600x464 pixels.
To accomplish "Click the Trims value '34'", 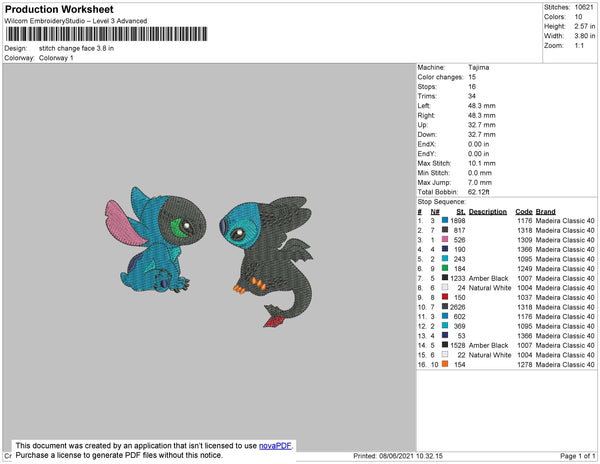I will click(x=472, y=96).
